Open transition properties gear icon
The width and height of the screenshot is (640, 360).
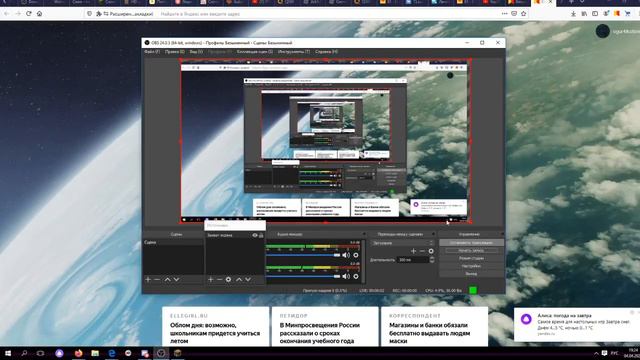point(431,251)
